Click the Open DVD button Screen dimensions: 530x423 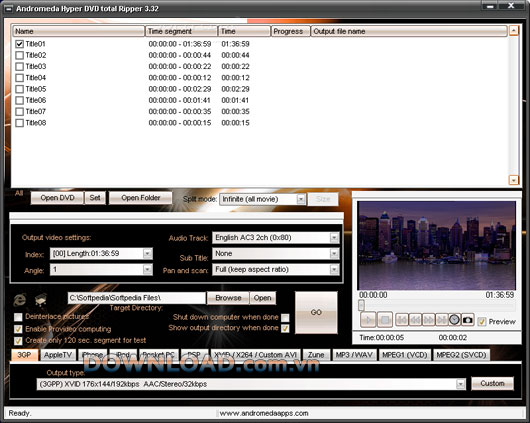(57, 198)
